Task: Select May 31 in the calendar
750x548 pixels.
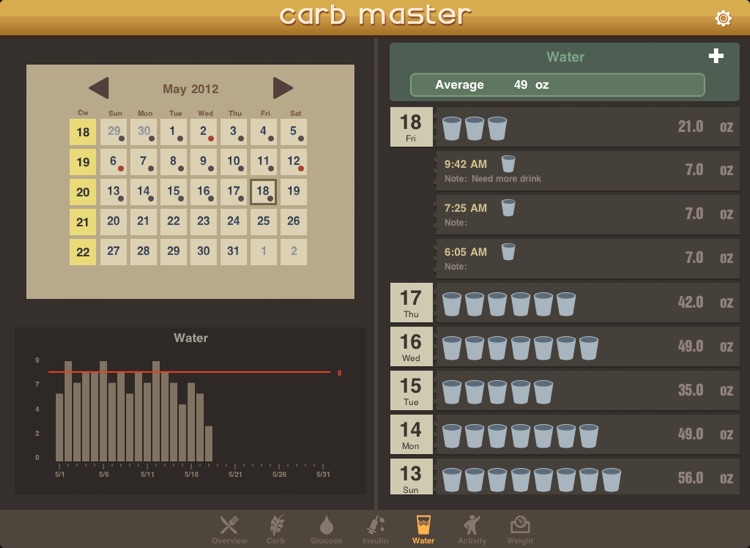Action: coord(233,252)
